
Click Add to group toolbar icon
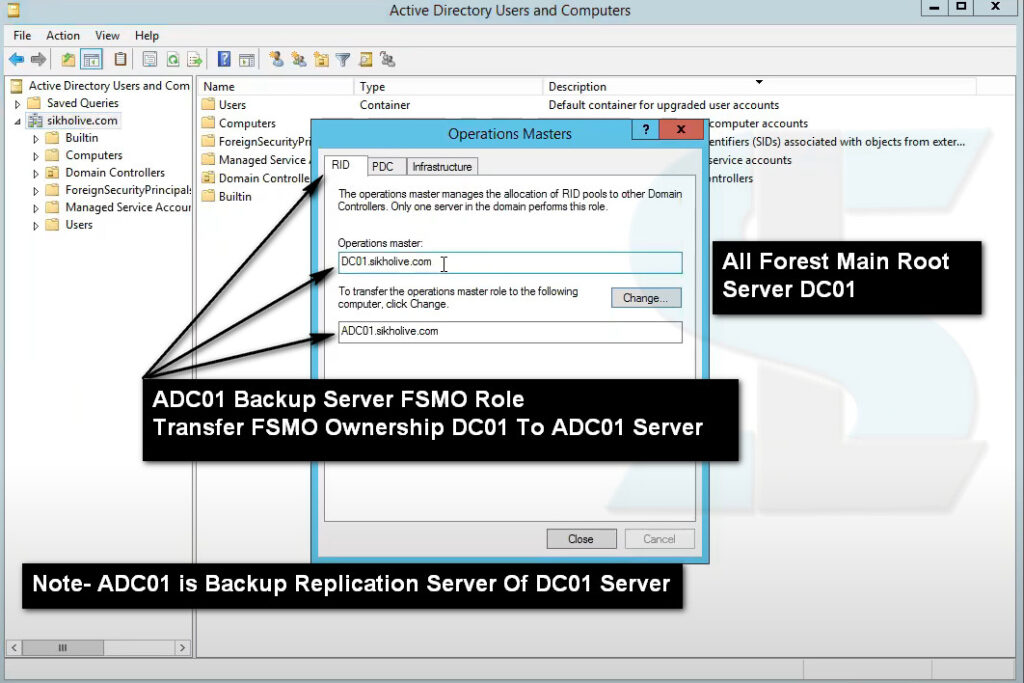[x=388, y=60]
